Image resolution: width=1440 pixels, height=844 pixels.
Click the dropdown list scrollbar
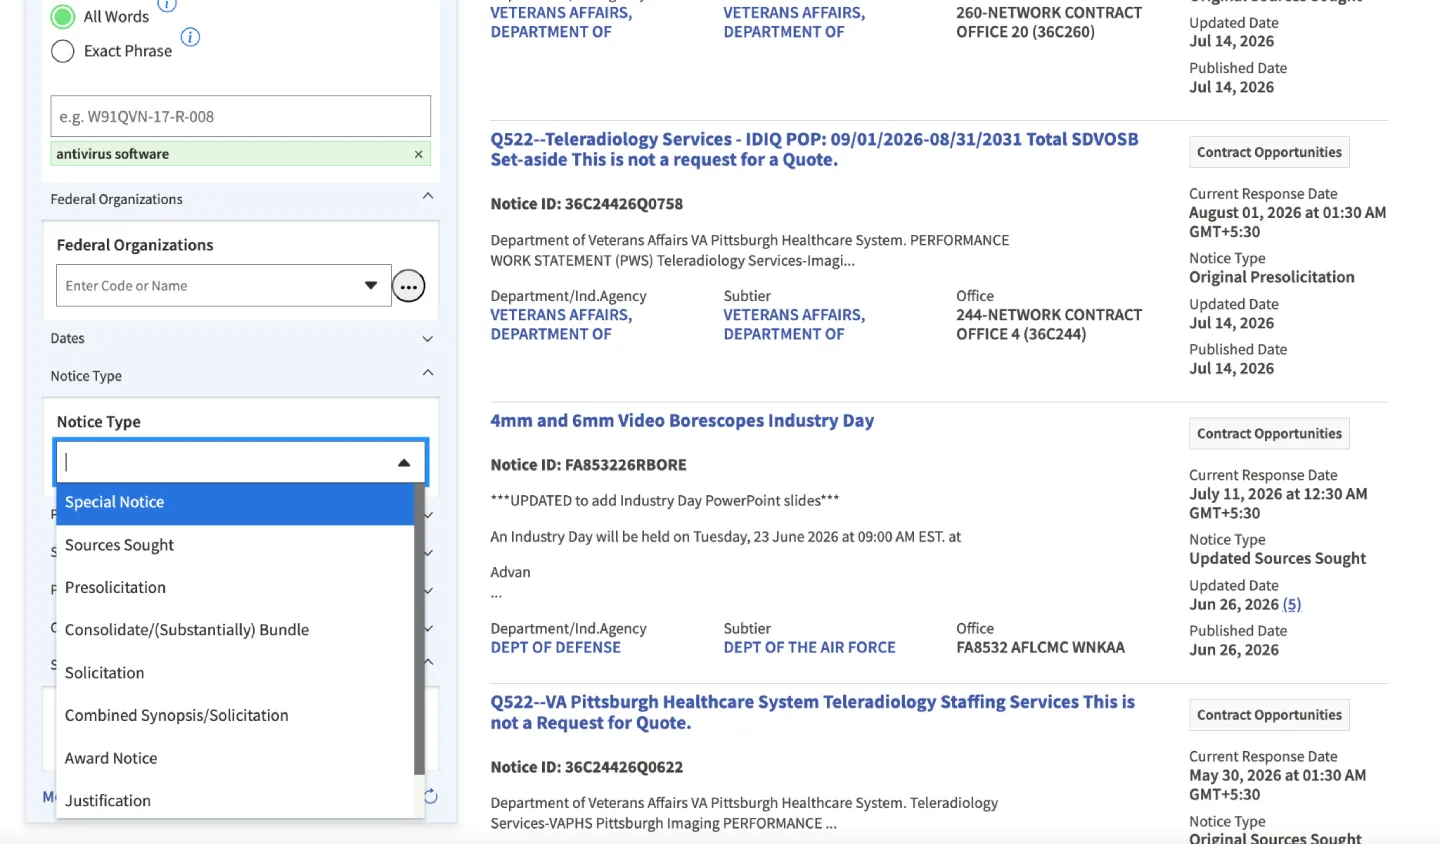coord(419,630)
